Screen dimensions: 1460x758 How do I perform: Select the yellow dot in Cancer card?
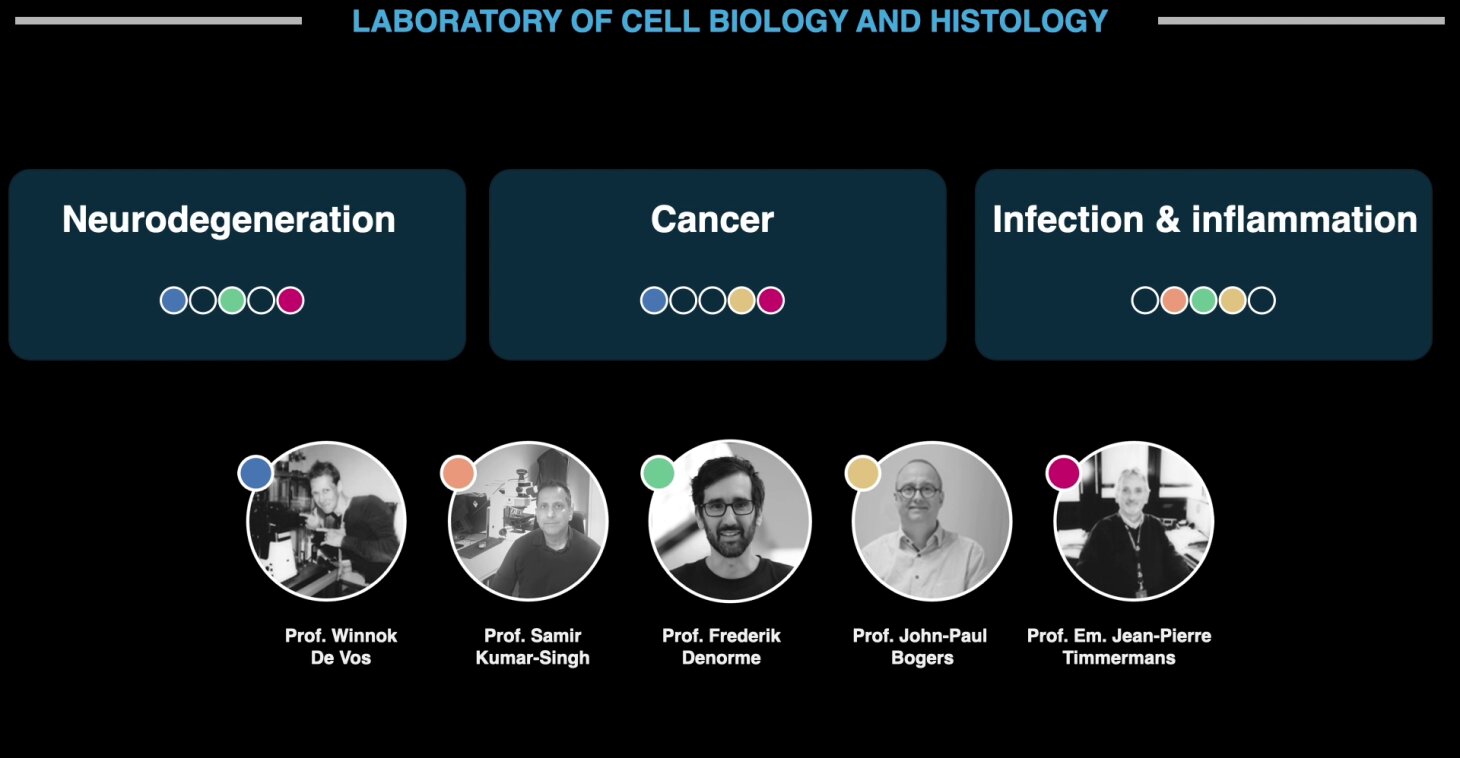tap(741, 300)
